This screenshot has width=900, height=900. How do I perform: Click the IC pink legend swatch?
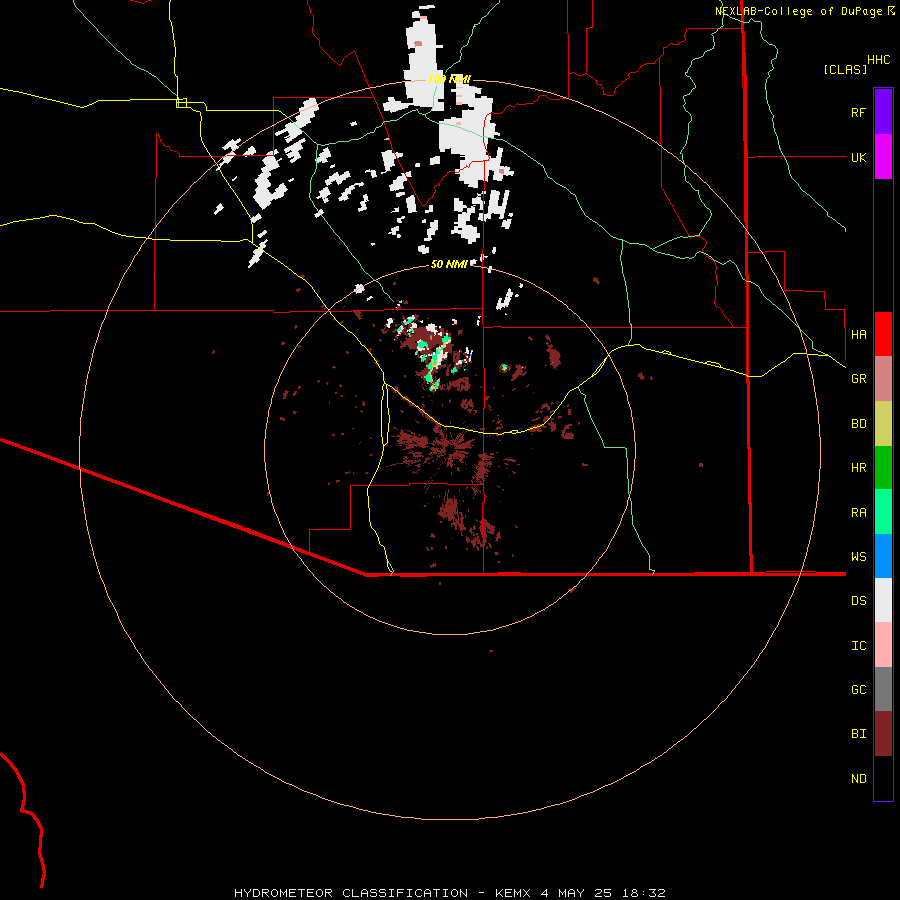click(883, 645)
